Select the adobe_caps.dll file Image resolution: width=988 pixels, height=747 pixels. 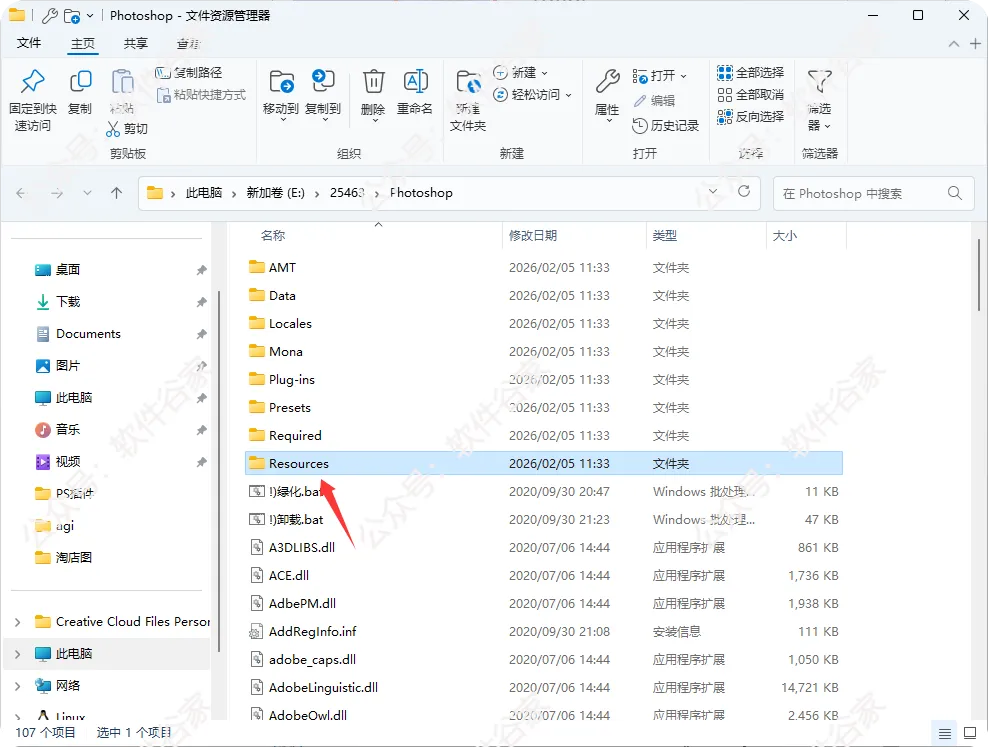point(544,659)
